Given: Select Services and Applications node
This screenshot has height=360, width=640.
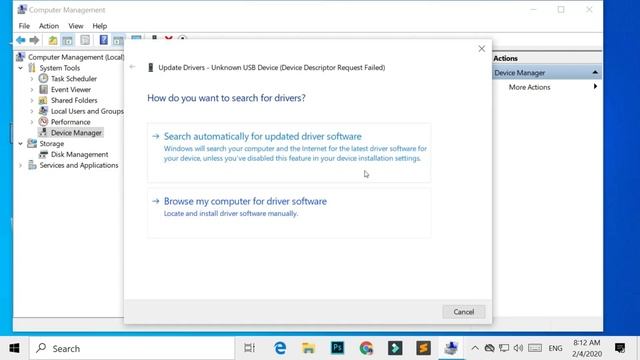Looking at the screenshot, I should 79,165.
